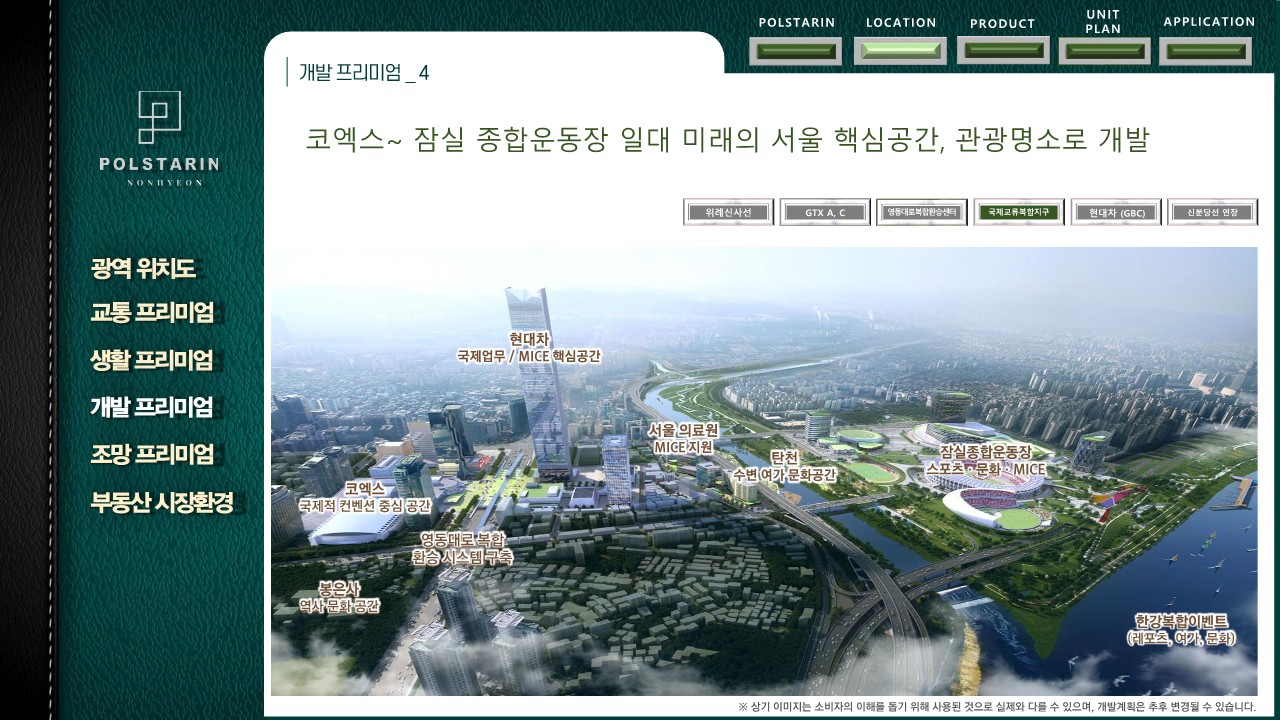1280x720 pixels.
Task: Click the POLSTARIN Nonhyeon logo
Action: [159, 138]
